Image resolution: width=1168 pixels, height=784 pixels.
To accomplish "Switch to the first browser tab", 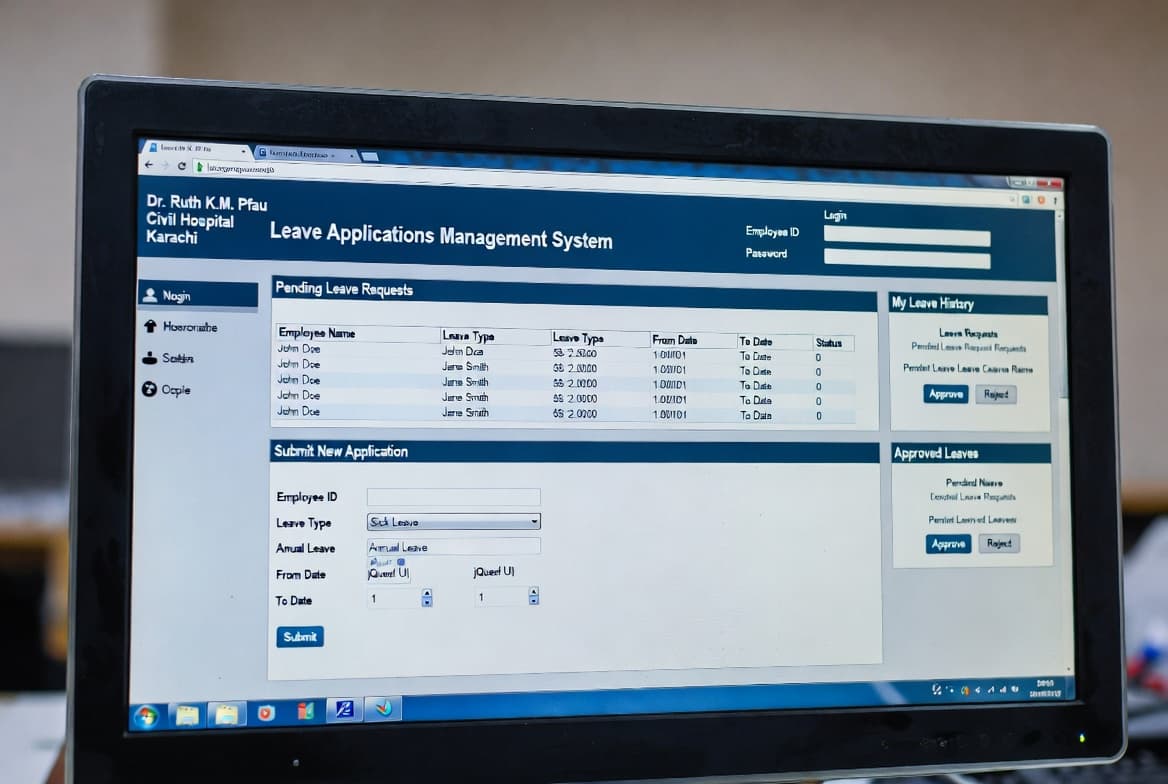I will coord(196,149).
